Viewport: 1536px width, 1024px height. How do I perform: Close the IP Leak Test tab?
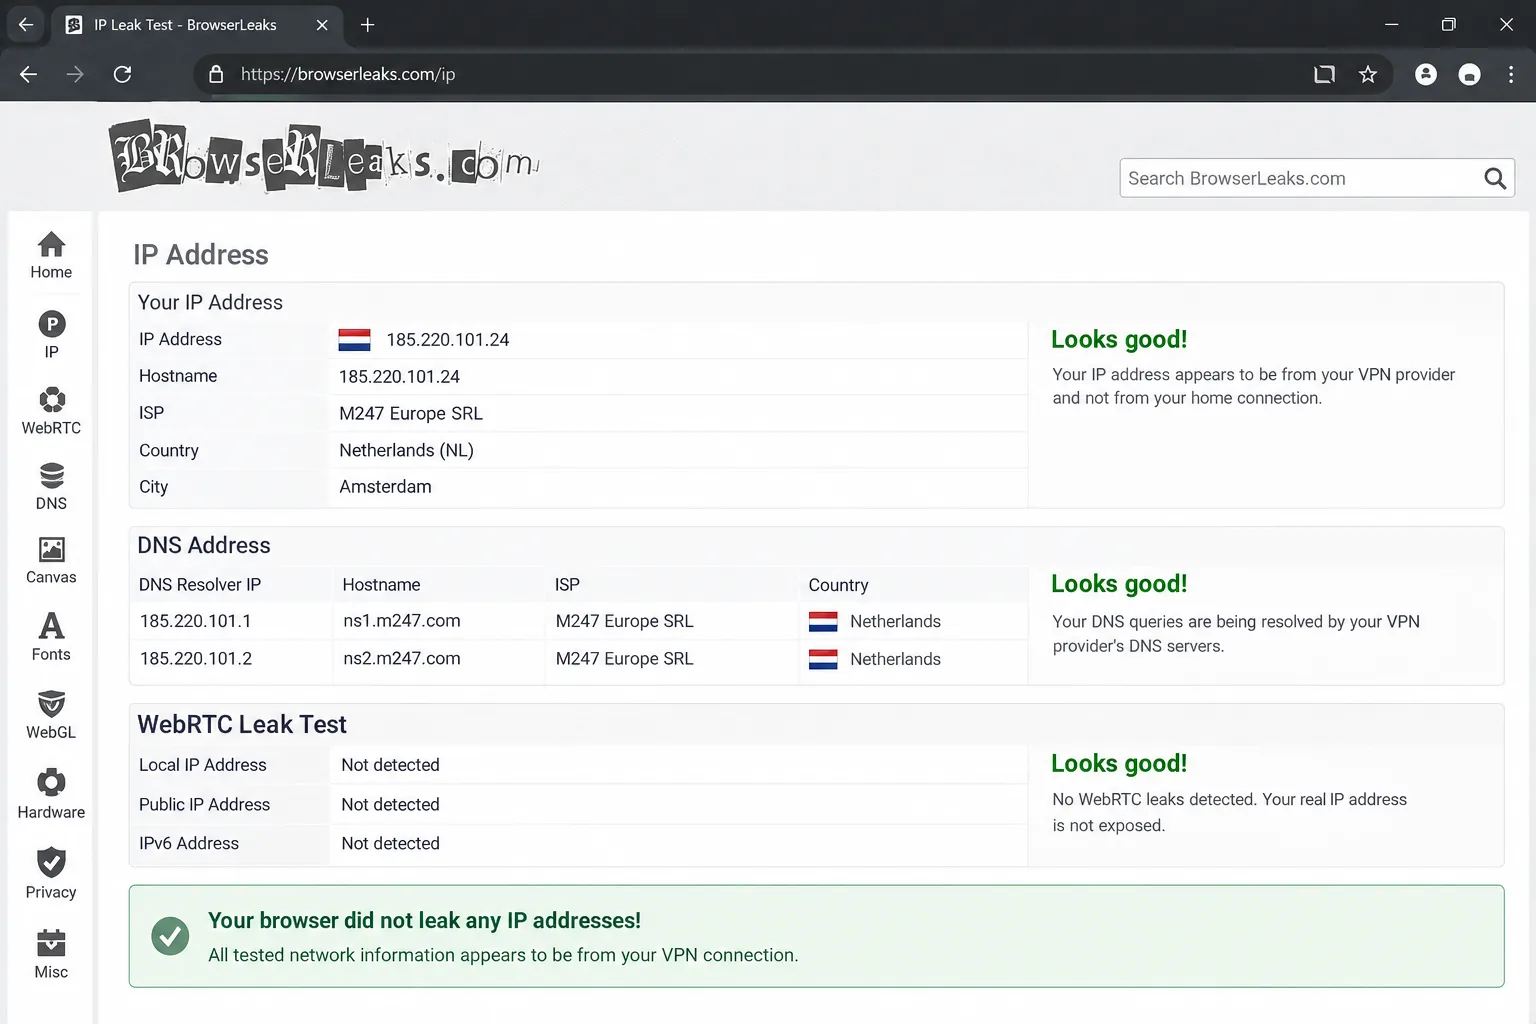pos(322,25)
